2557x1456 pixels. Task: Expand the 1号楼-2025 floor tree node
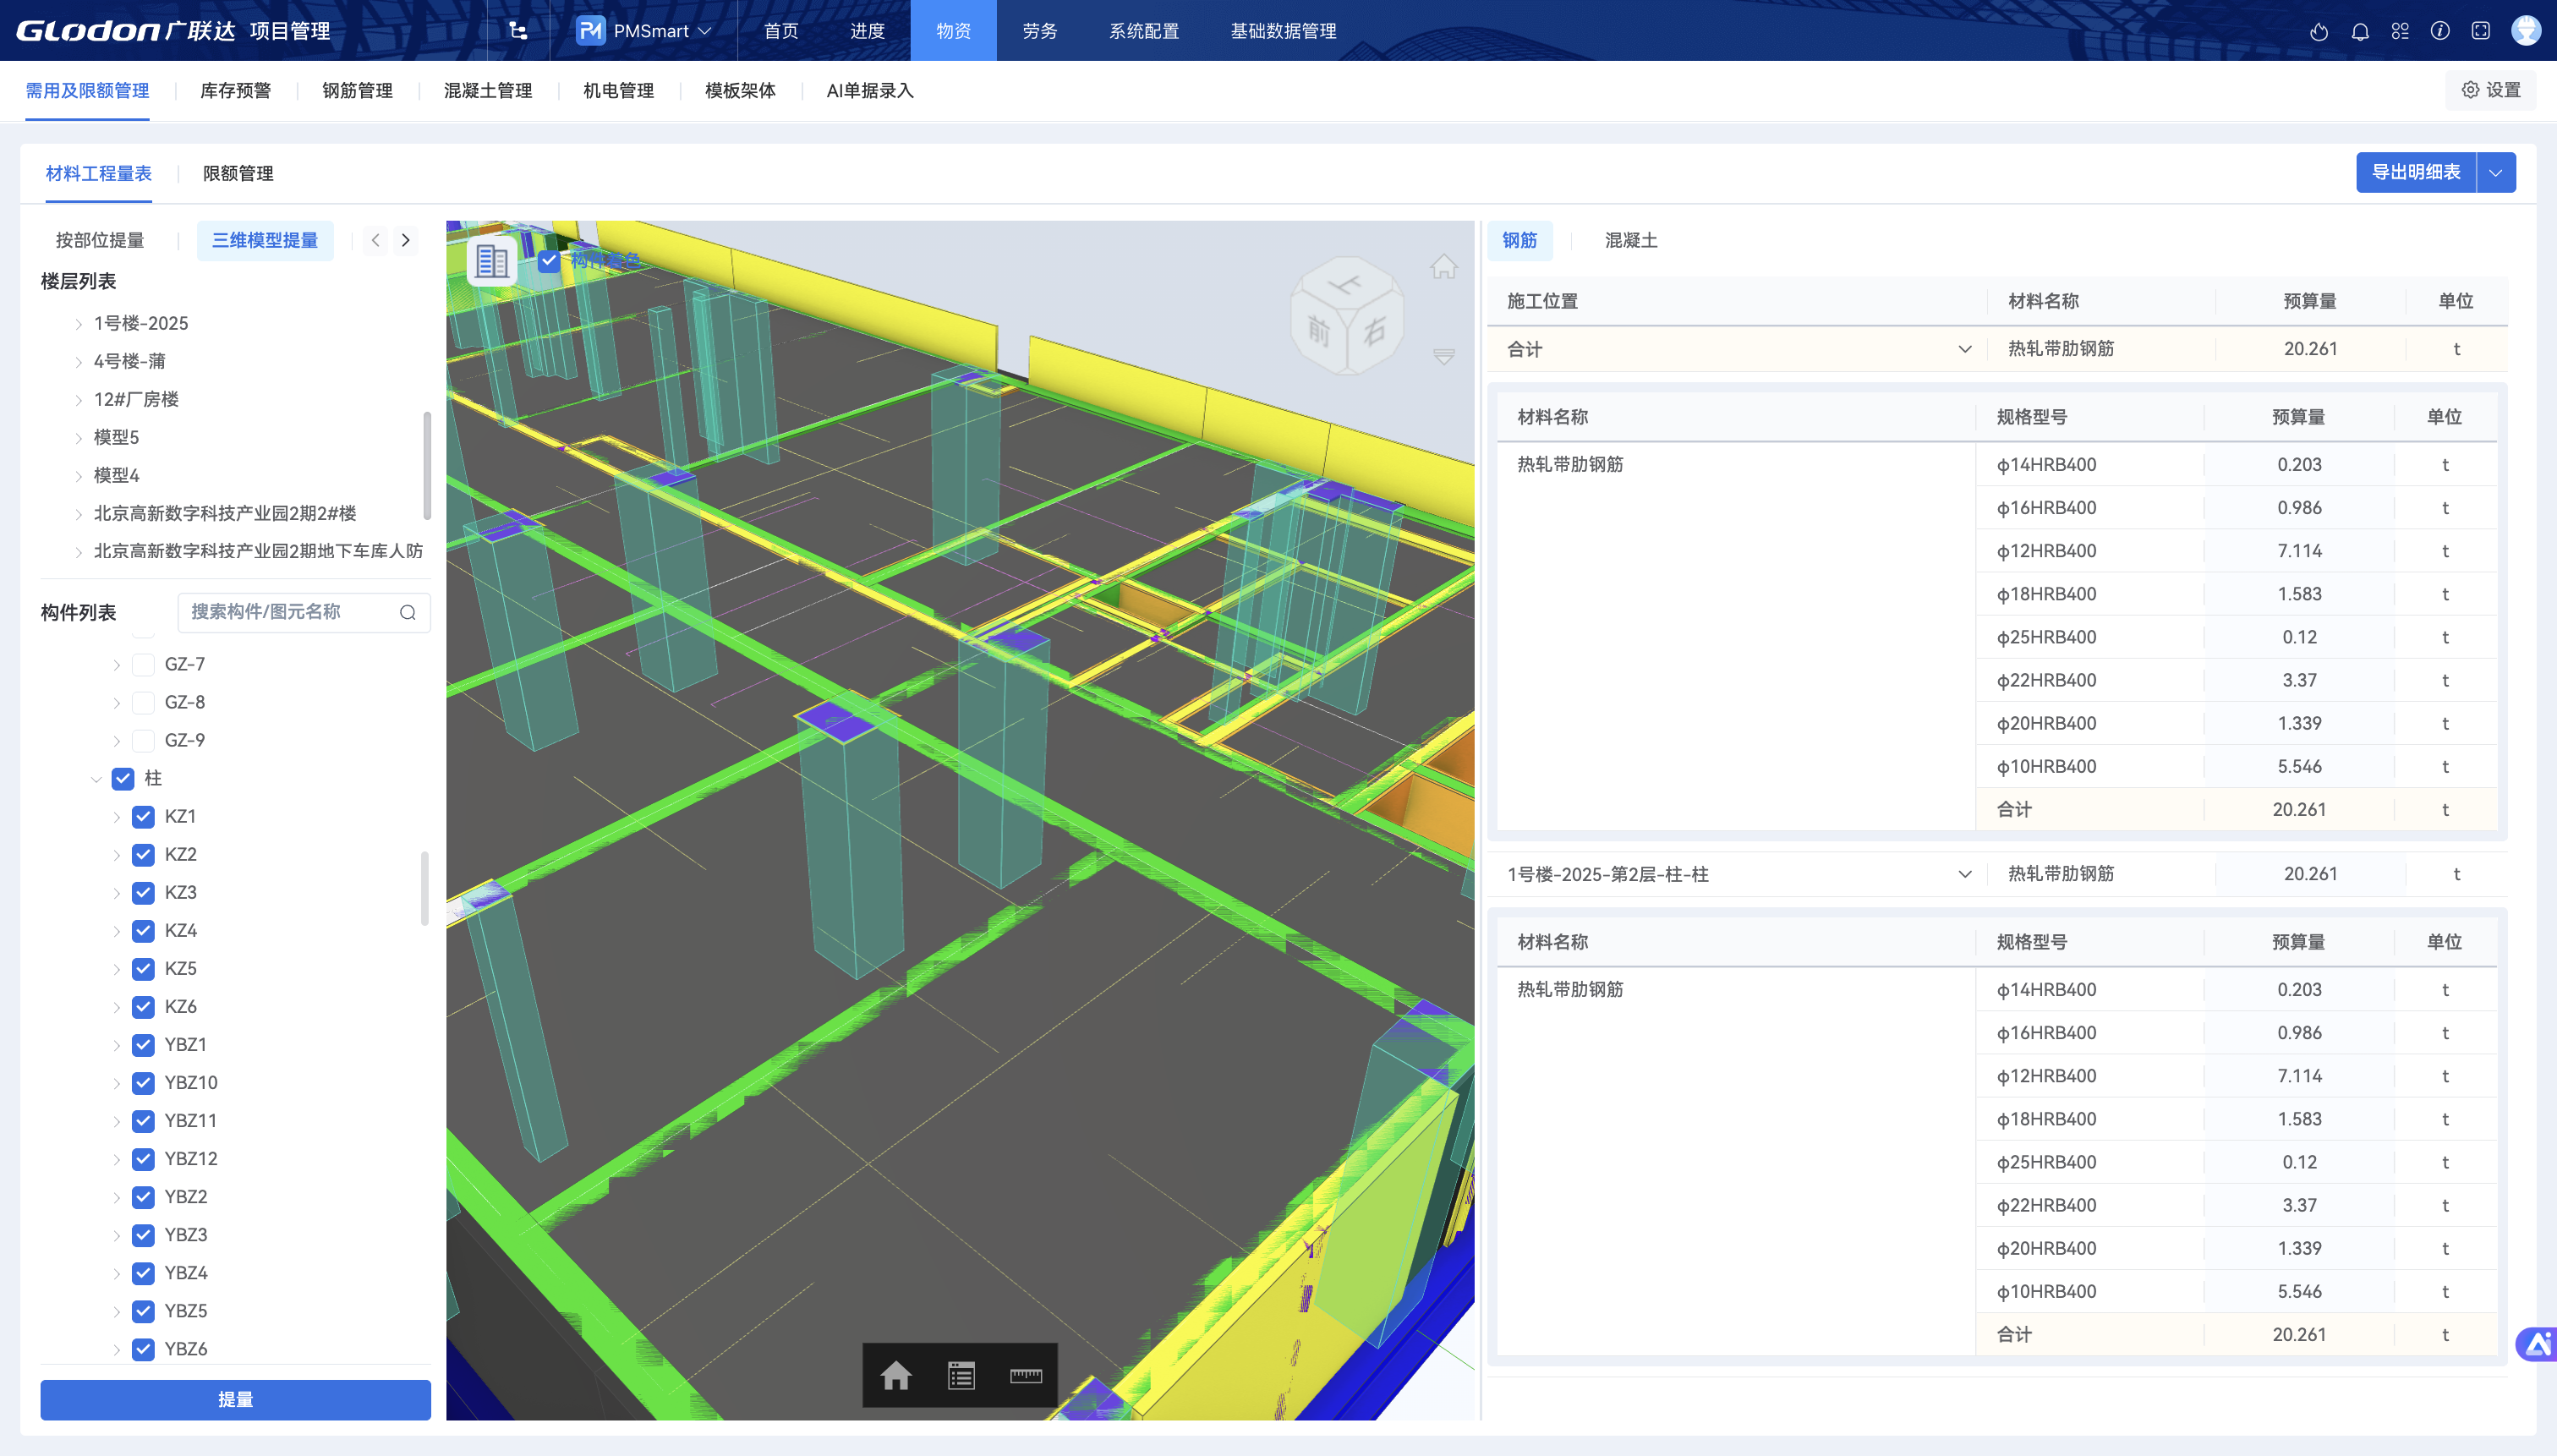(79, 324)
